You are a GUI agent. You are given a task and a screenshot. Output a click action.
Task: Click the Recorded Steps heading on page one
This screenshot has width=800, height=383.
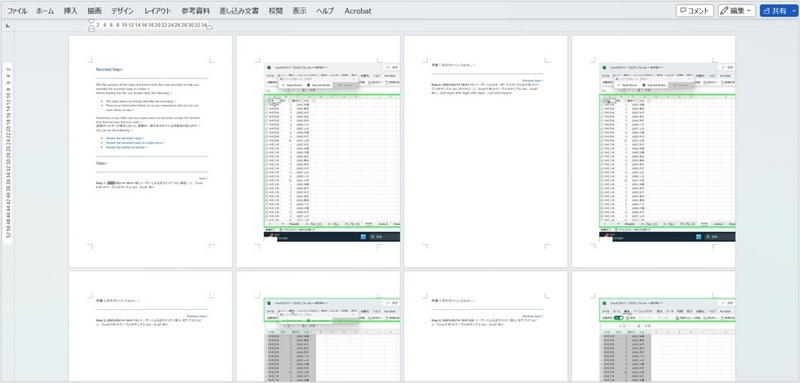tap(109, 69)
